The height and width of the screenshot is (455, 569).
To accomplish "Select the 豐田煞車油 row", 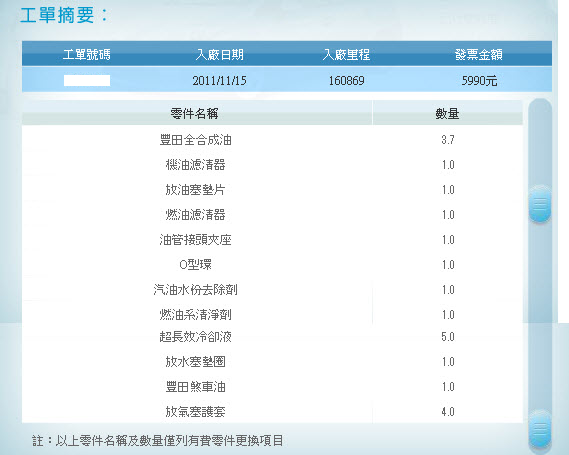I will coord(272,387).
